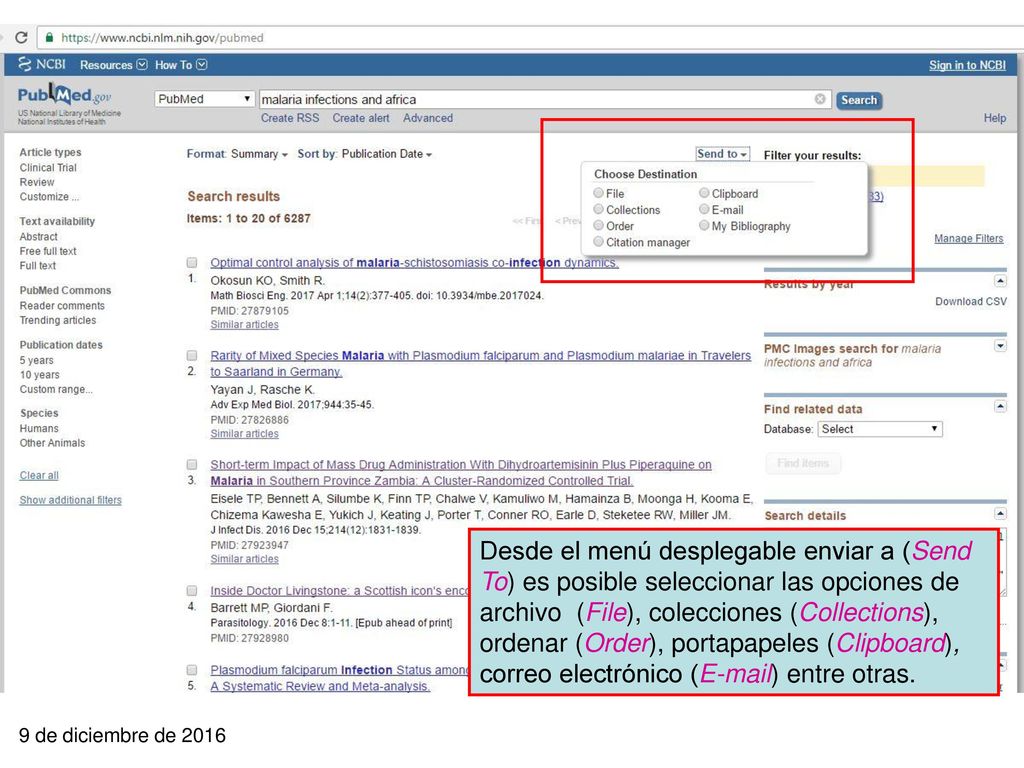The image size is (1024, 768).
Task: Click the Search button
Action: [859, 100]
